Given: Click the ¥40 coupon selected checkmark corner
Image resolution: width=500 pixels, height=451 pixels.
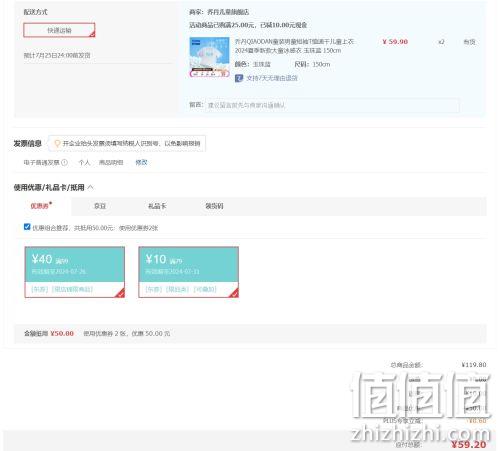Looking at the screenshot, I should pyautogui.click(x=120, y=293).
